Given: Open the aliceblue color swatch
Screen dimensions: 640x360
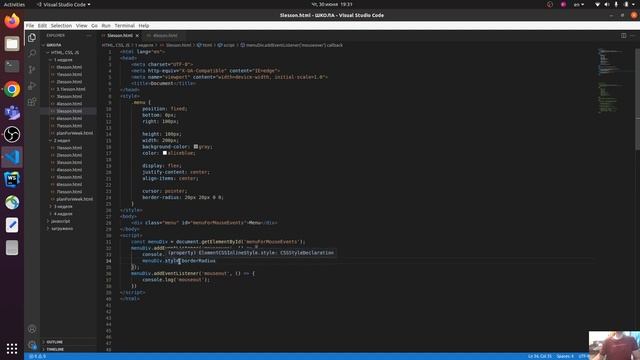Looking at the screenshot, I should (165, 153).
